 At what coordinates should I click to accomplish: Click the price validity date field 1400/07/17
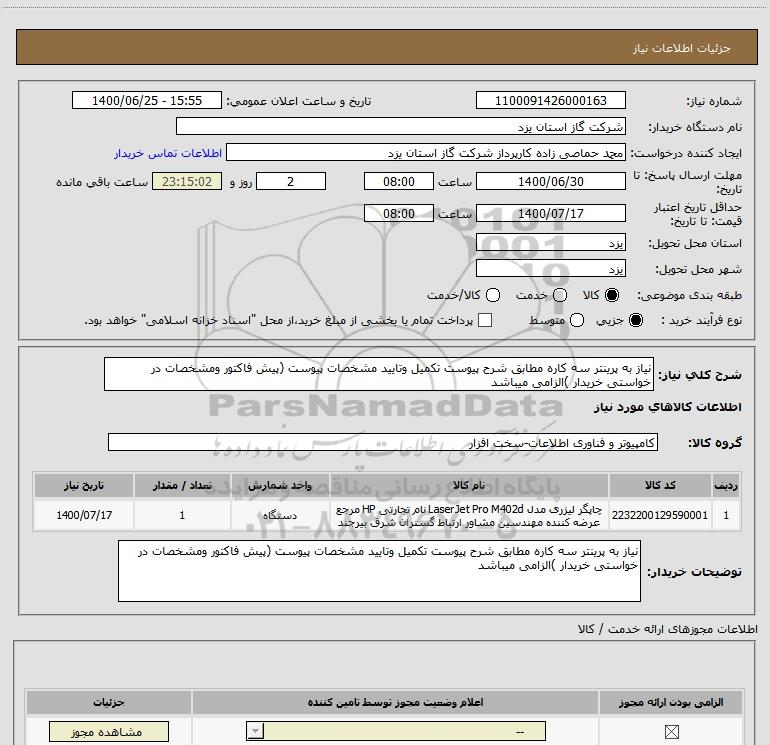[550, 213]
